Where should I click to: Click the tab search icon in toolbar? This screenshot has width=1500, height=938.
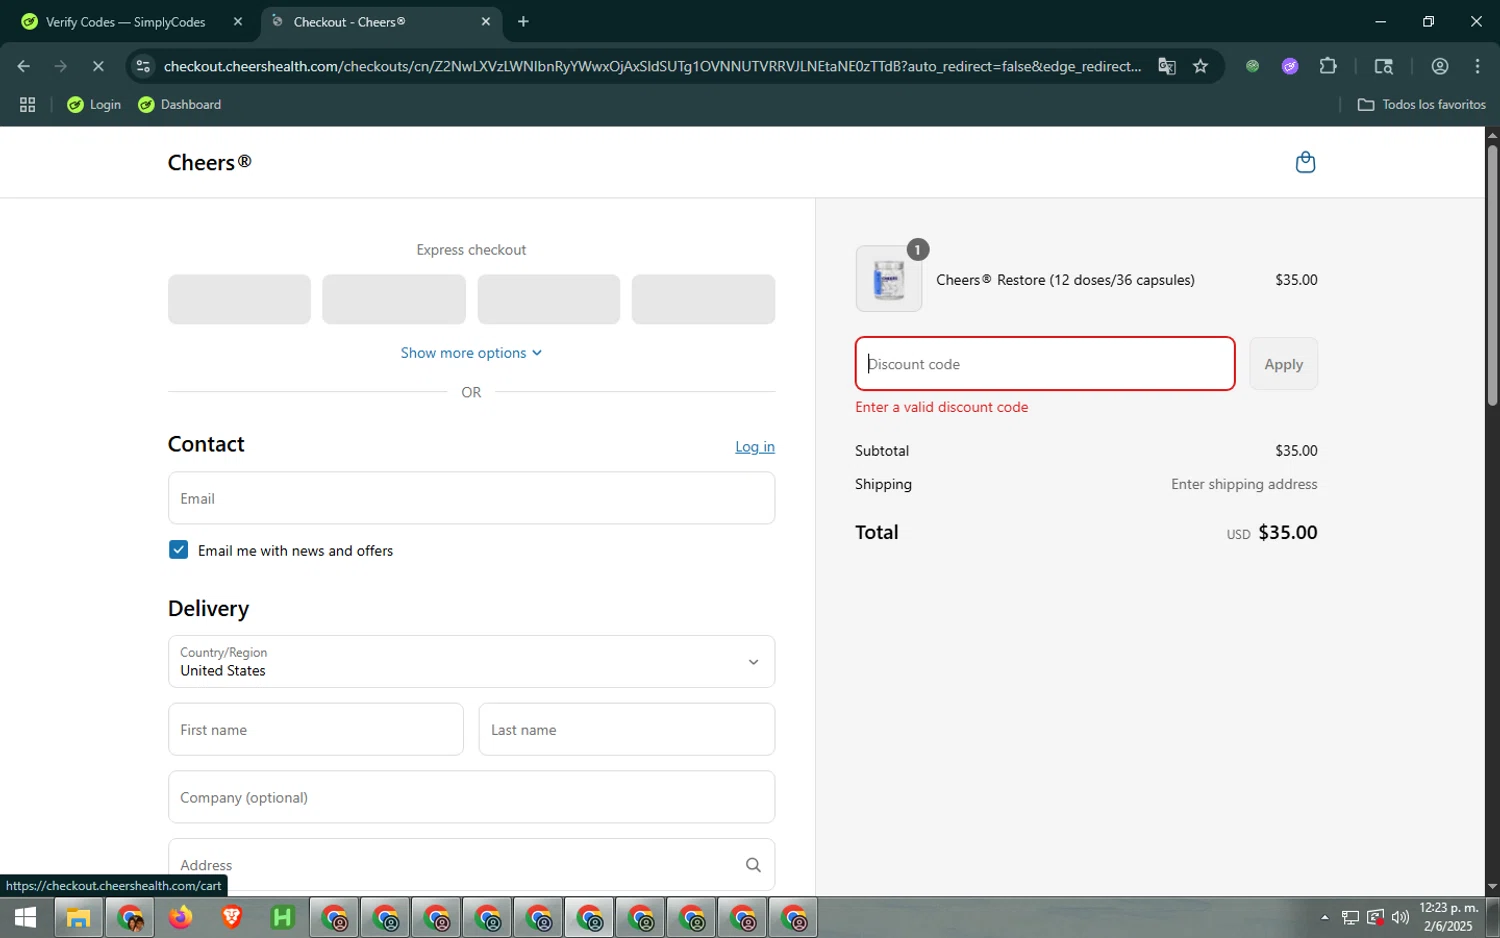pyautogui.click(x=1384, y=66)
